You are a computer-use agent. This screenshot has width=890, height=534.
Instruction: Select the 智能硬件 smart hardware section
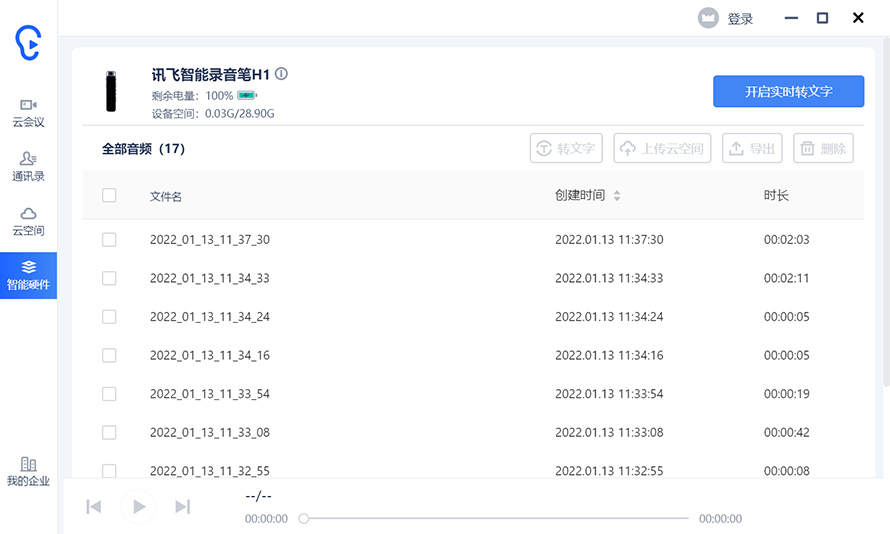(28, 275)
